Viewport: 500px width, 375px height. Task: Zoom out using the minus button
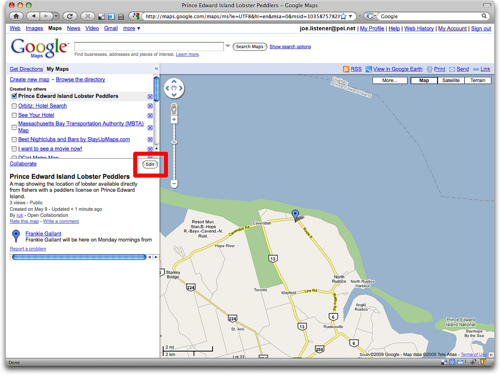tap(174, 183)
